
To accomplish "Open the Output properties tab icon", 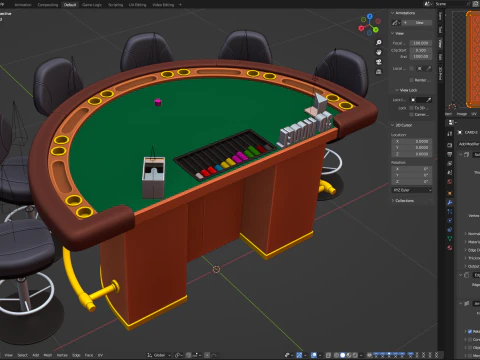I will tap(450, 154).
